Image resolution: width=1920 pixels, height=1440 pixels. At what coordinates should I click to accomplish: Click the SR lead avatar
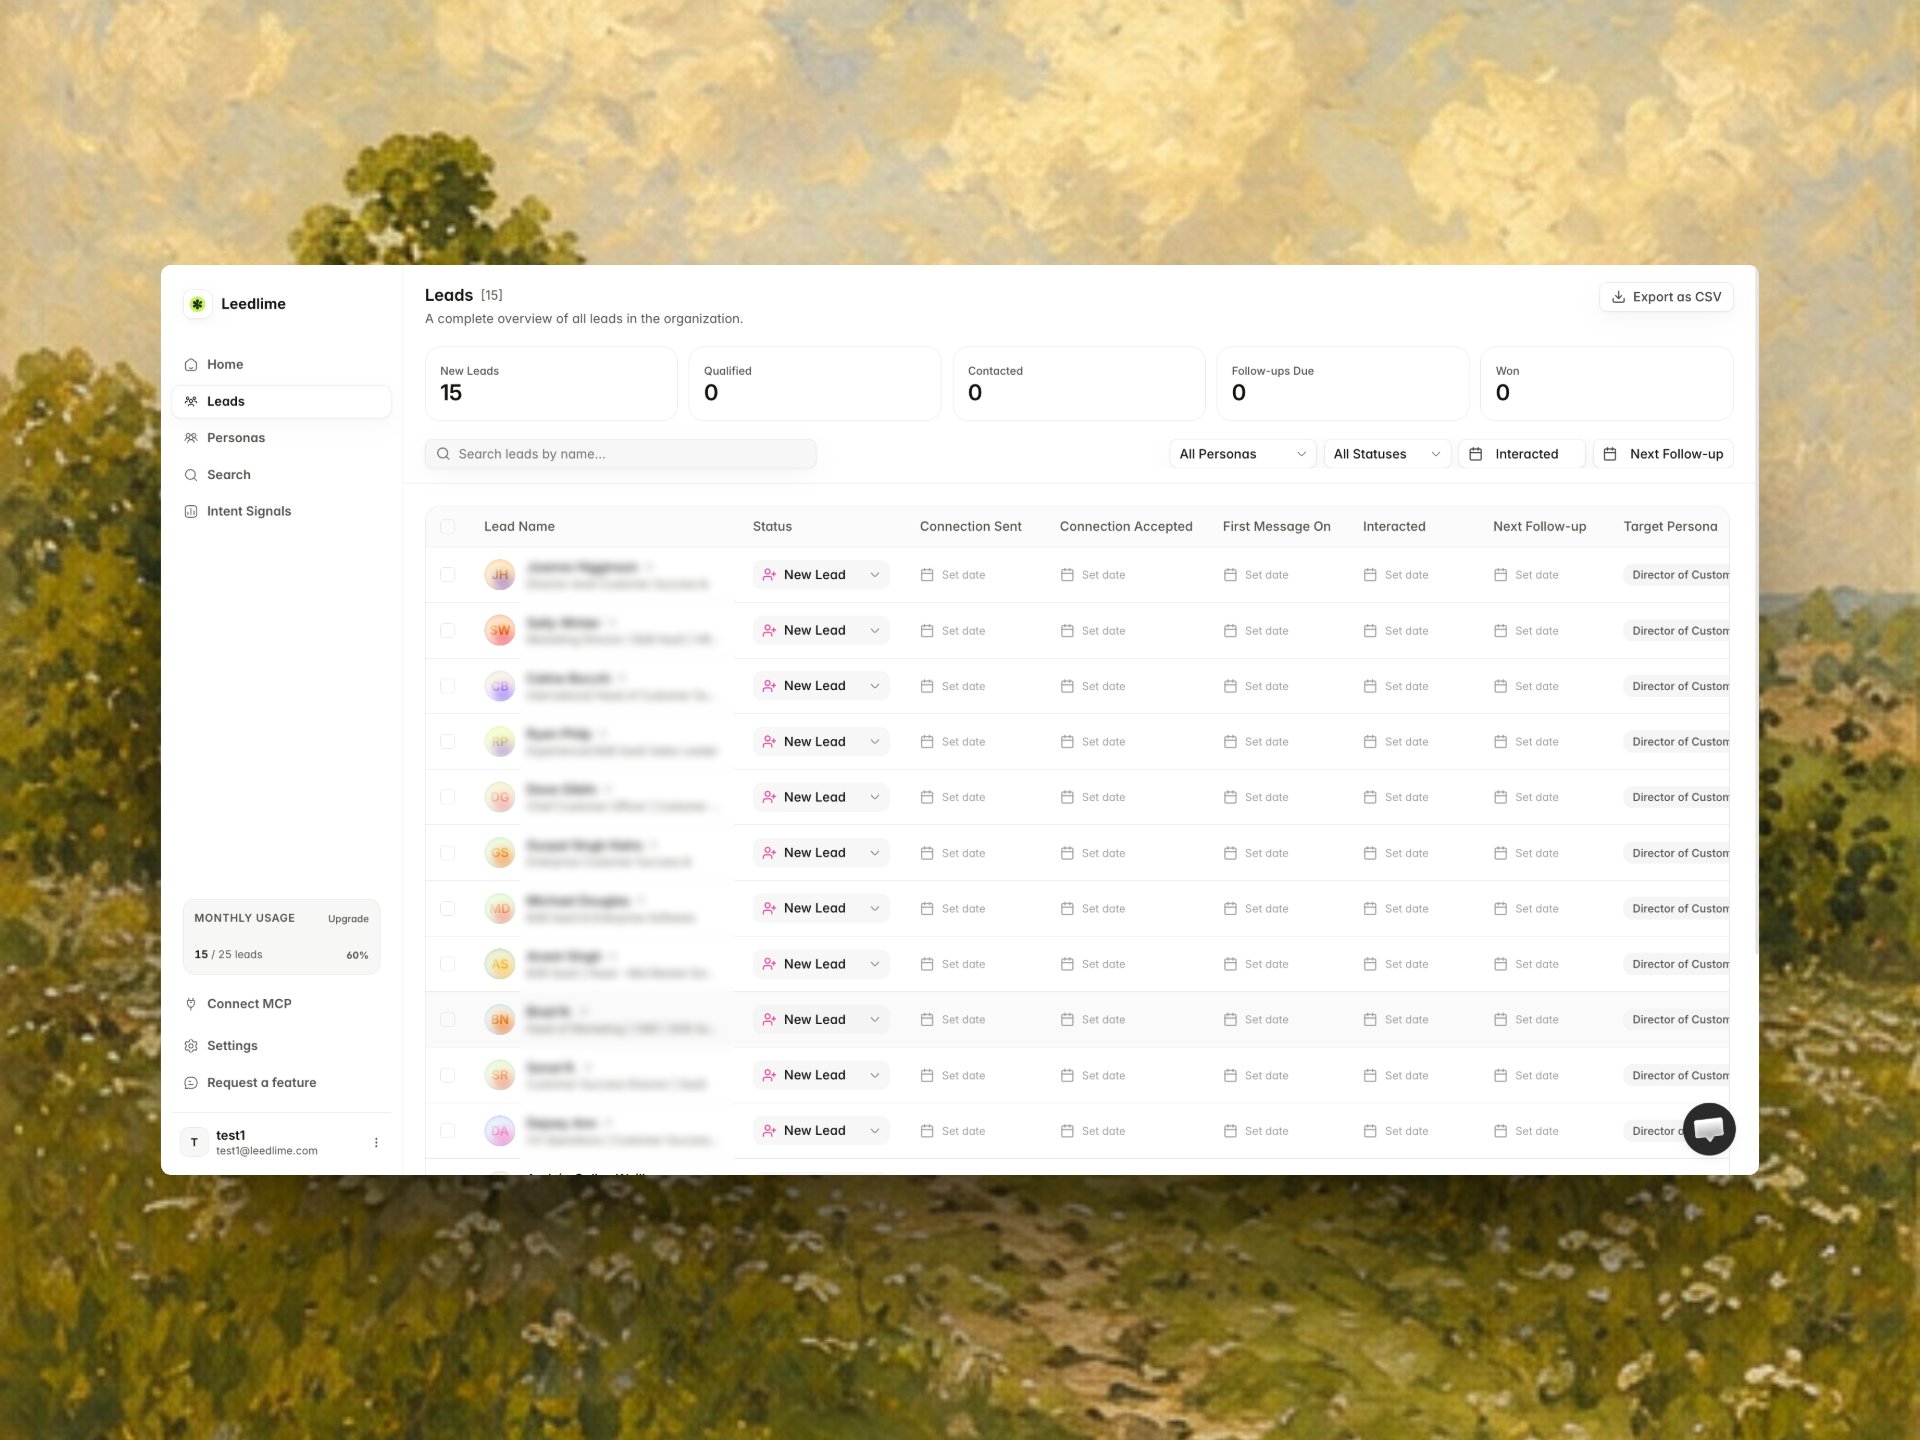500,1075
